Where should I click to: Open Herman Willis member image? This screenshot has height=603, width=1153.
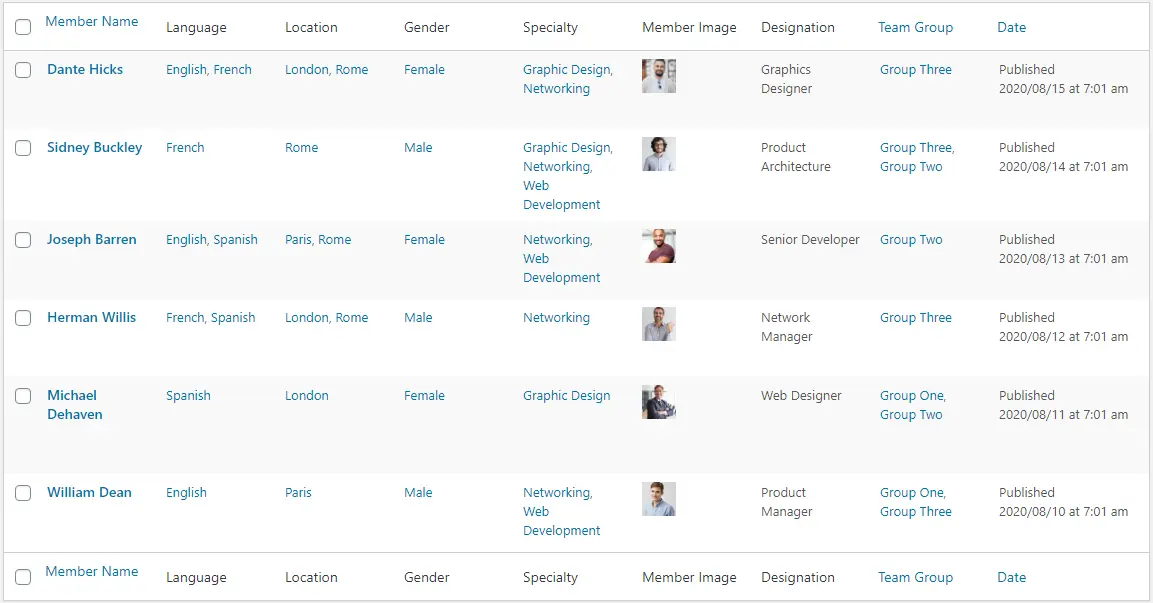point(658,324)
